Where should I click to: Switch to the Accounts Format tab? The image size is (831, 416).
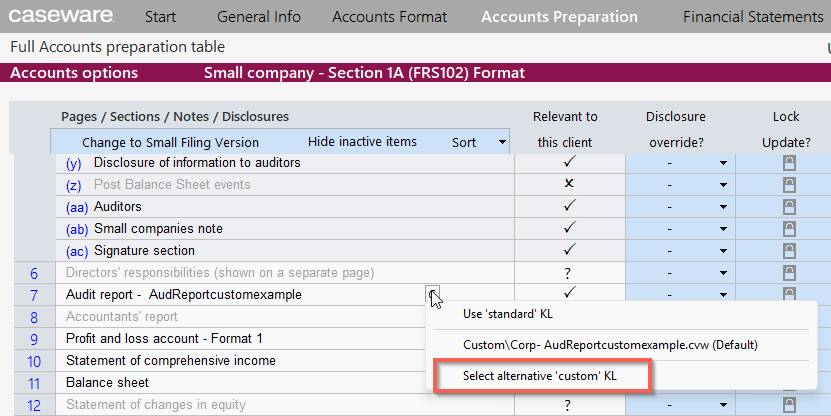[x=390, y=17]
